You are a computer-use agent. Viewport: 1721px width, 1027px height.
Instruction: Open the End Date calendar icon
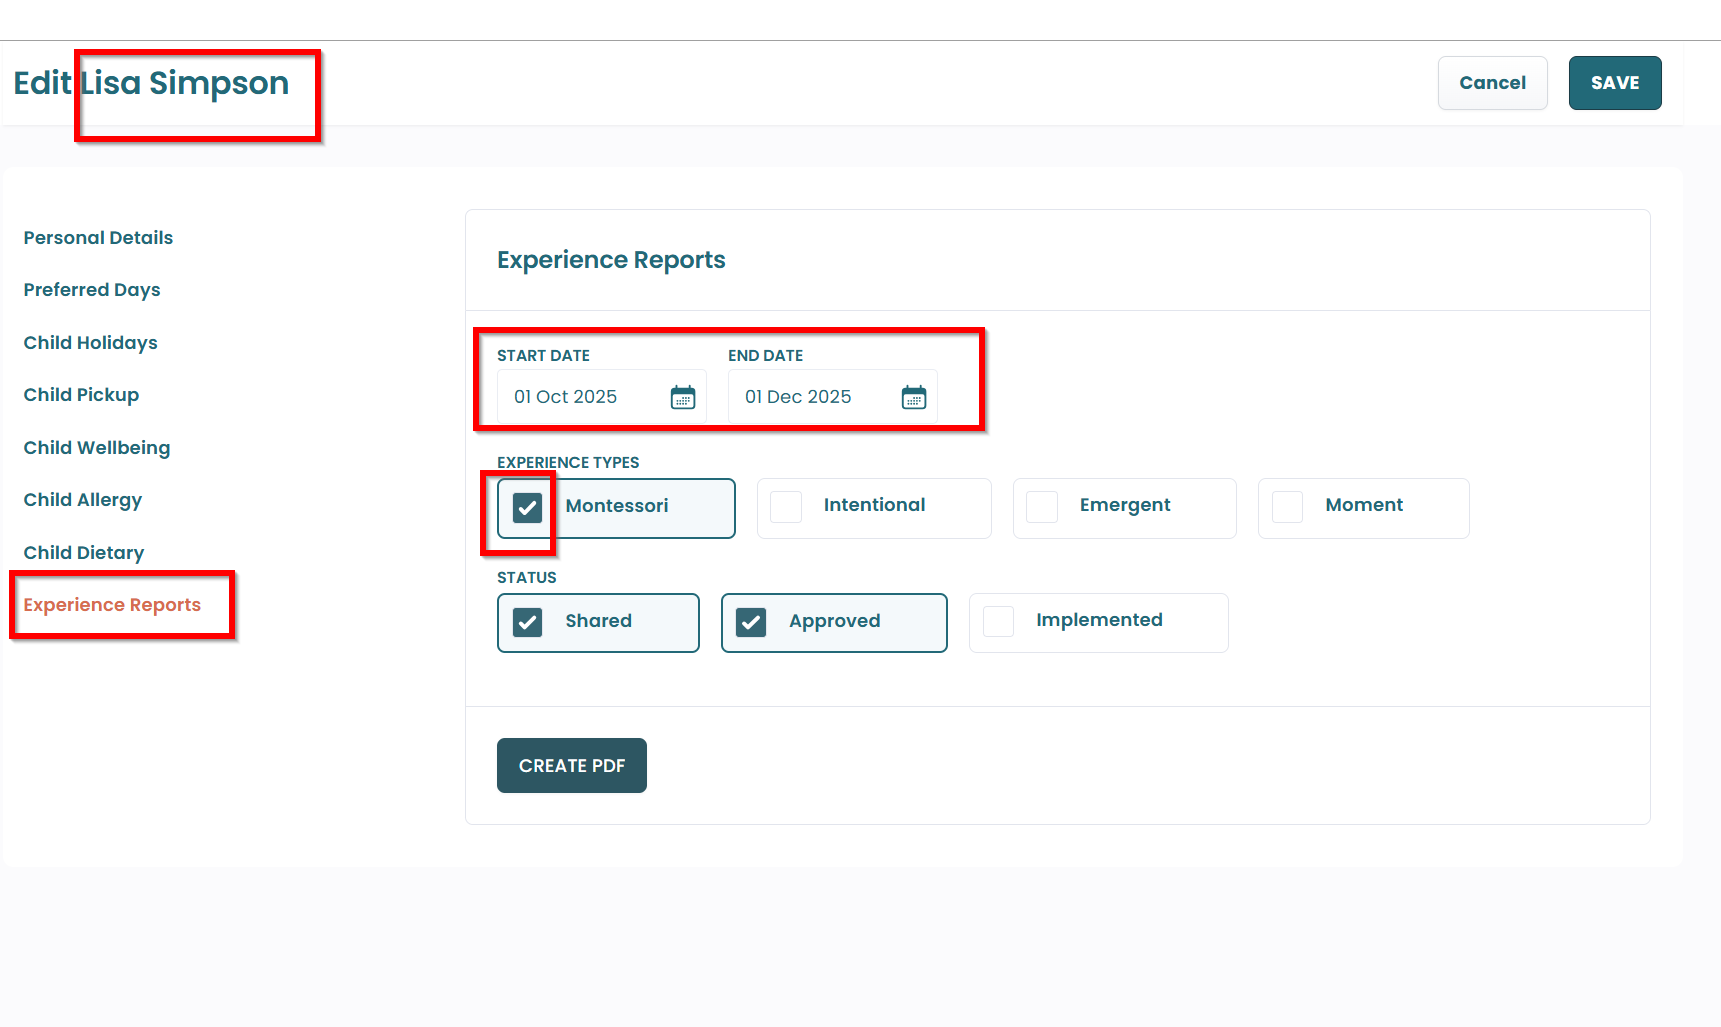914,397
